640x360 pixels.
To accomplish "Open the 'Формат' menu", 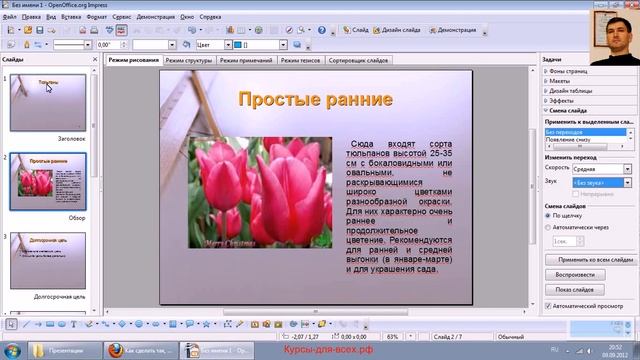I will tap(97, 17).
